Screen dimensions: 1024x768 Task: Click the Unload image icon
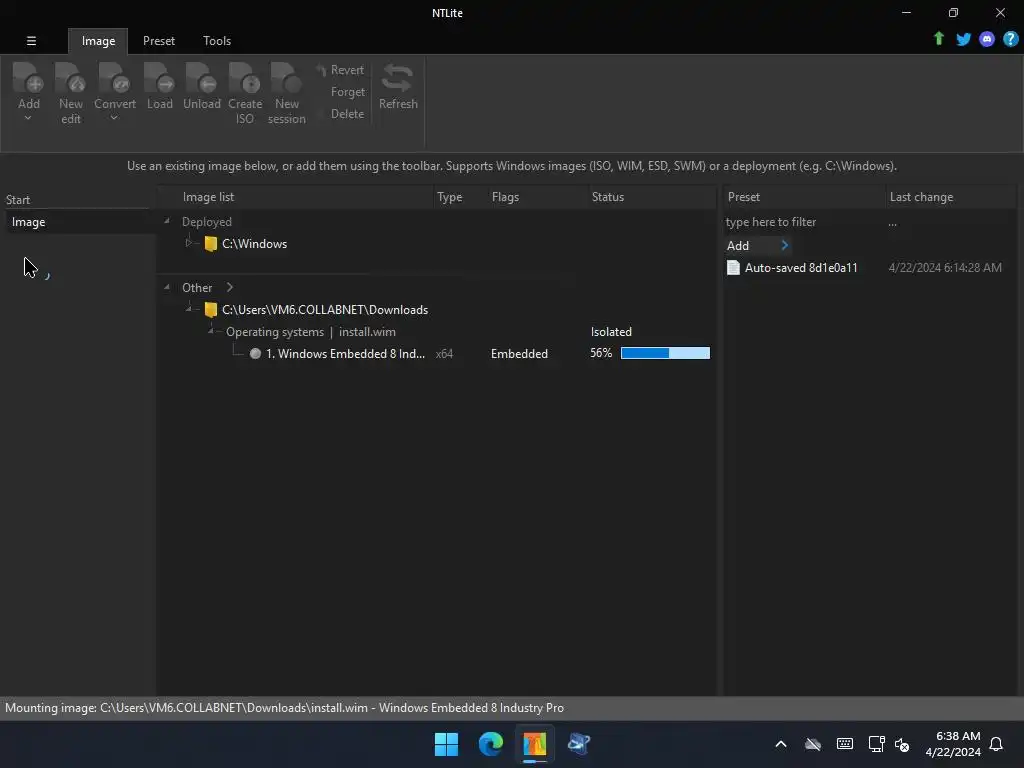pyautogui.click(x=201, y=78)
